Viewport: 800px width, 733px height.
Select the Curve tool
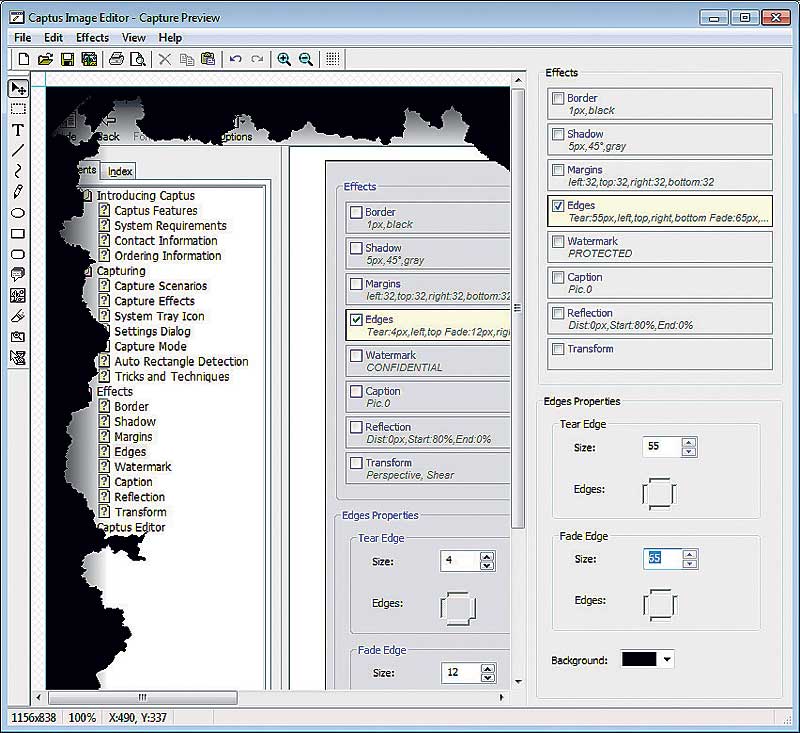point(18,171)
